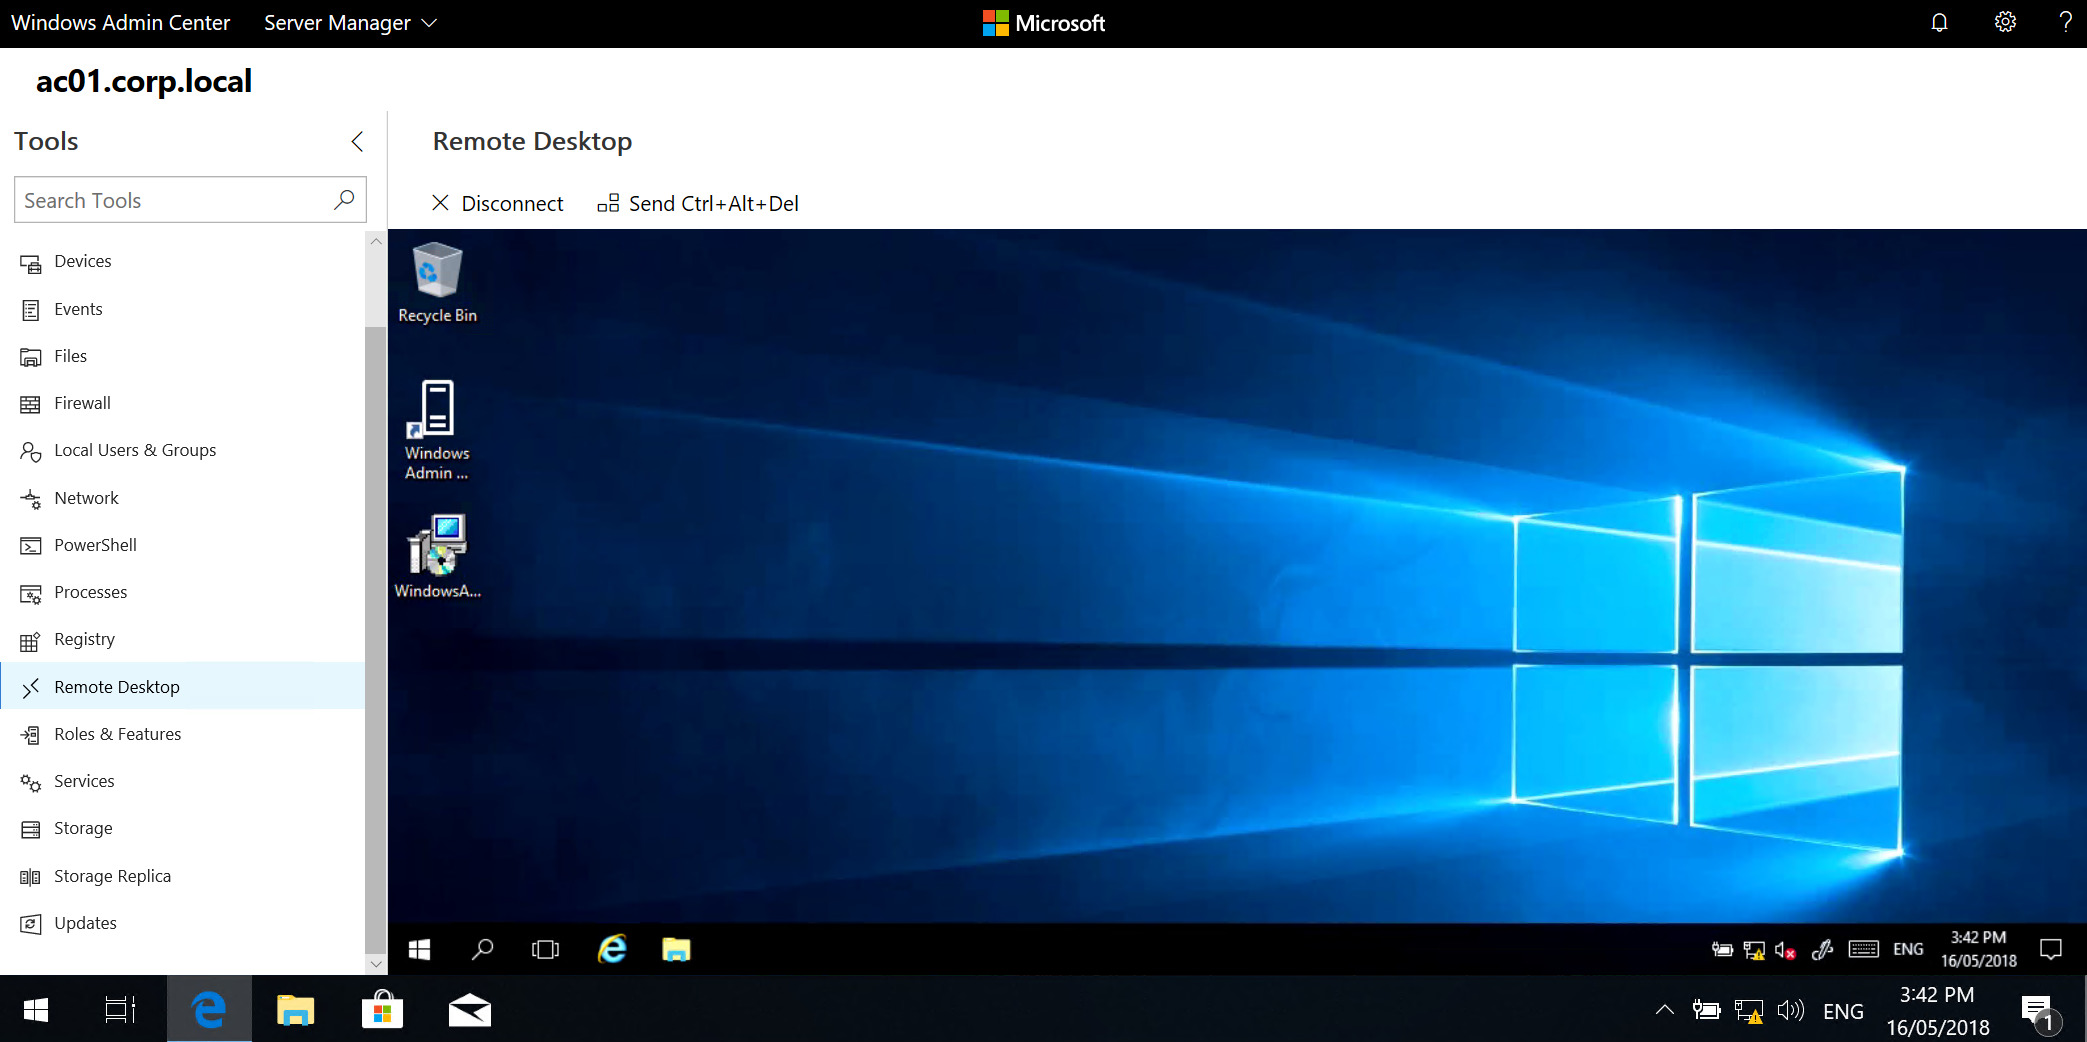Image resolution: width=2087 pixels, height=1042 pixels.
Task: Open the Firewall tool
Action: coord(82,403)
